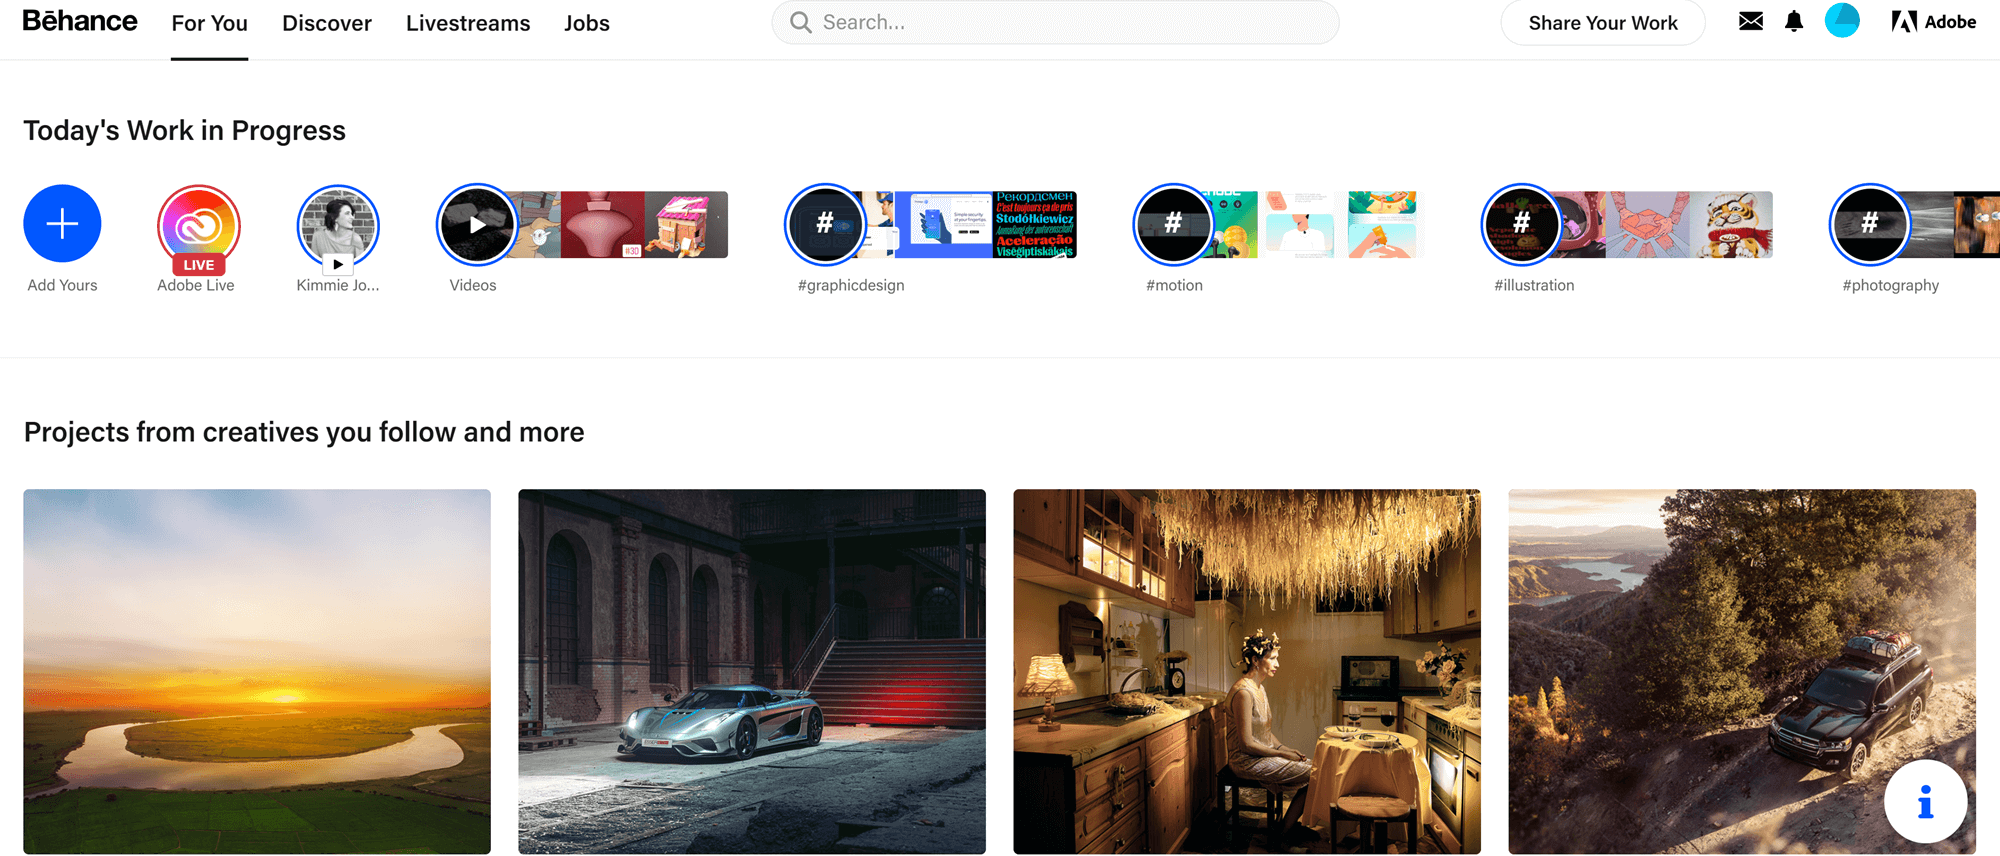Click the Behance logo
Image resolution: width=2000 pixels, height=856 pixels.
coord(80,21)
